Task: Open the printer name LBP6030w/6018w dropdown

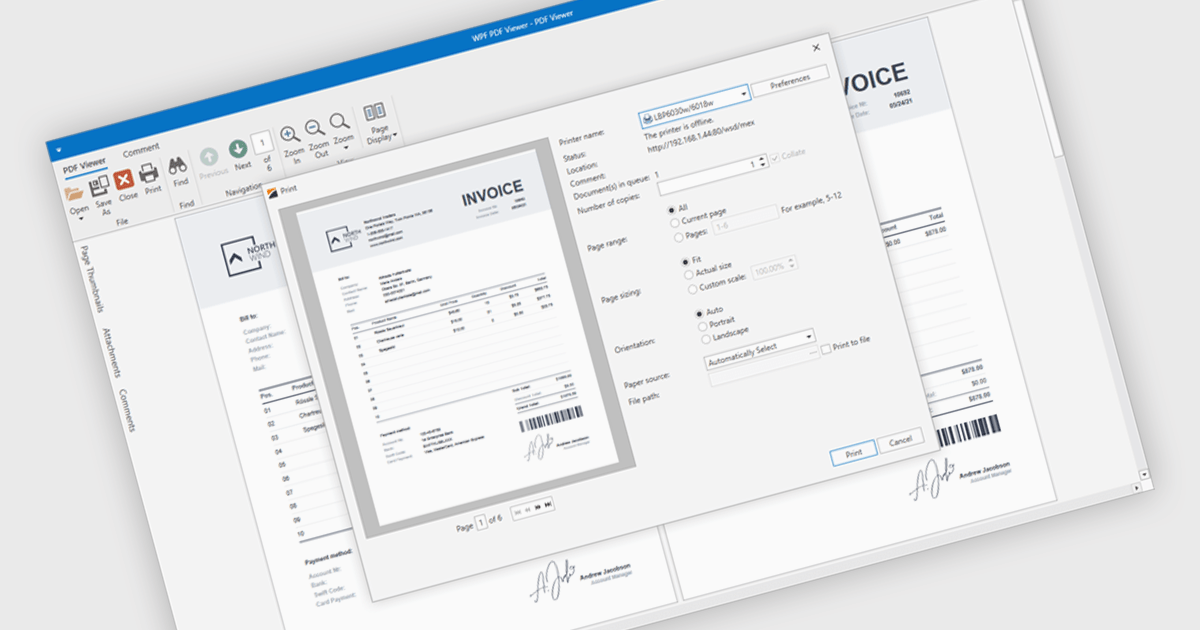Action: coord(744,96)
